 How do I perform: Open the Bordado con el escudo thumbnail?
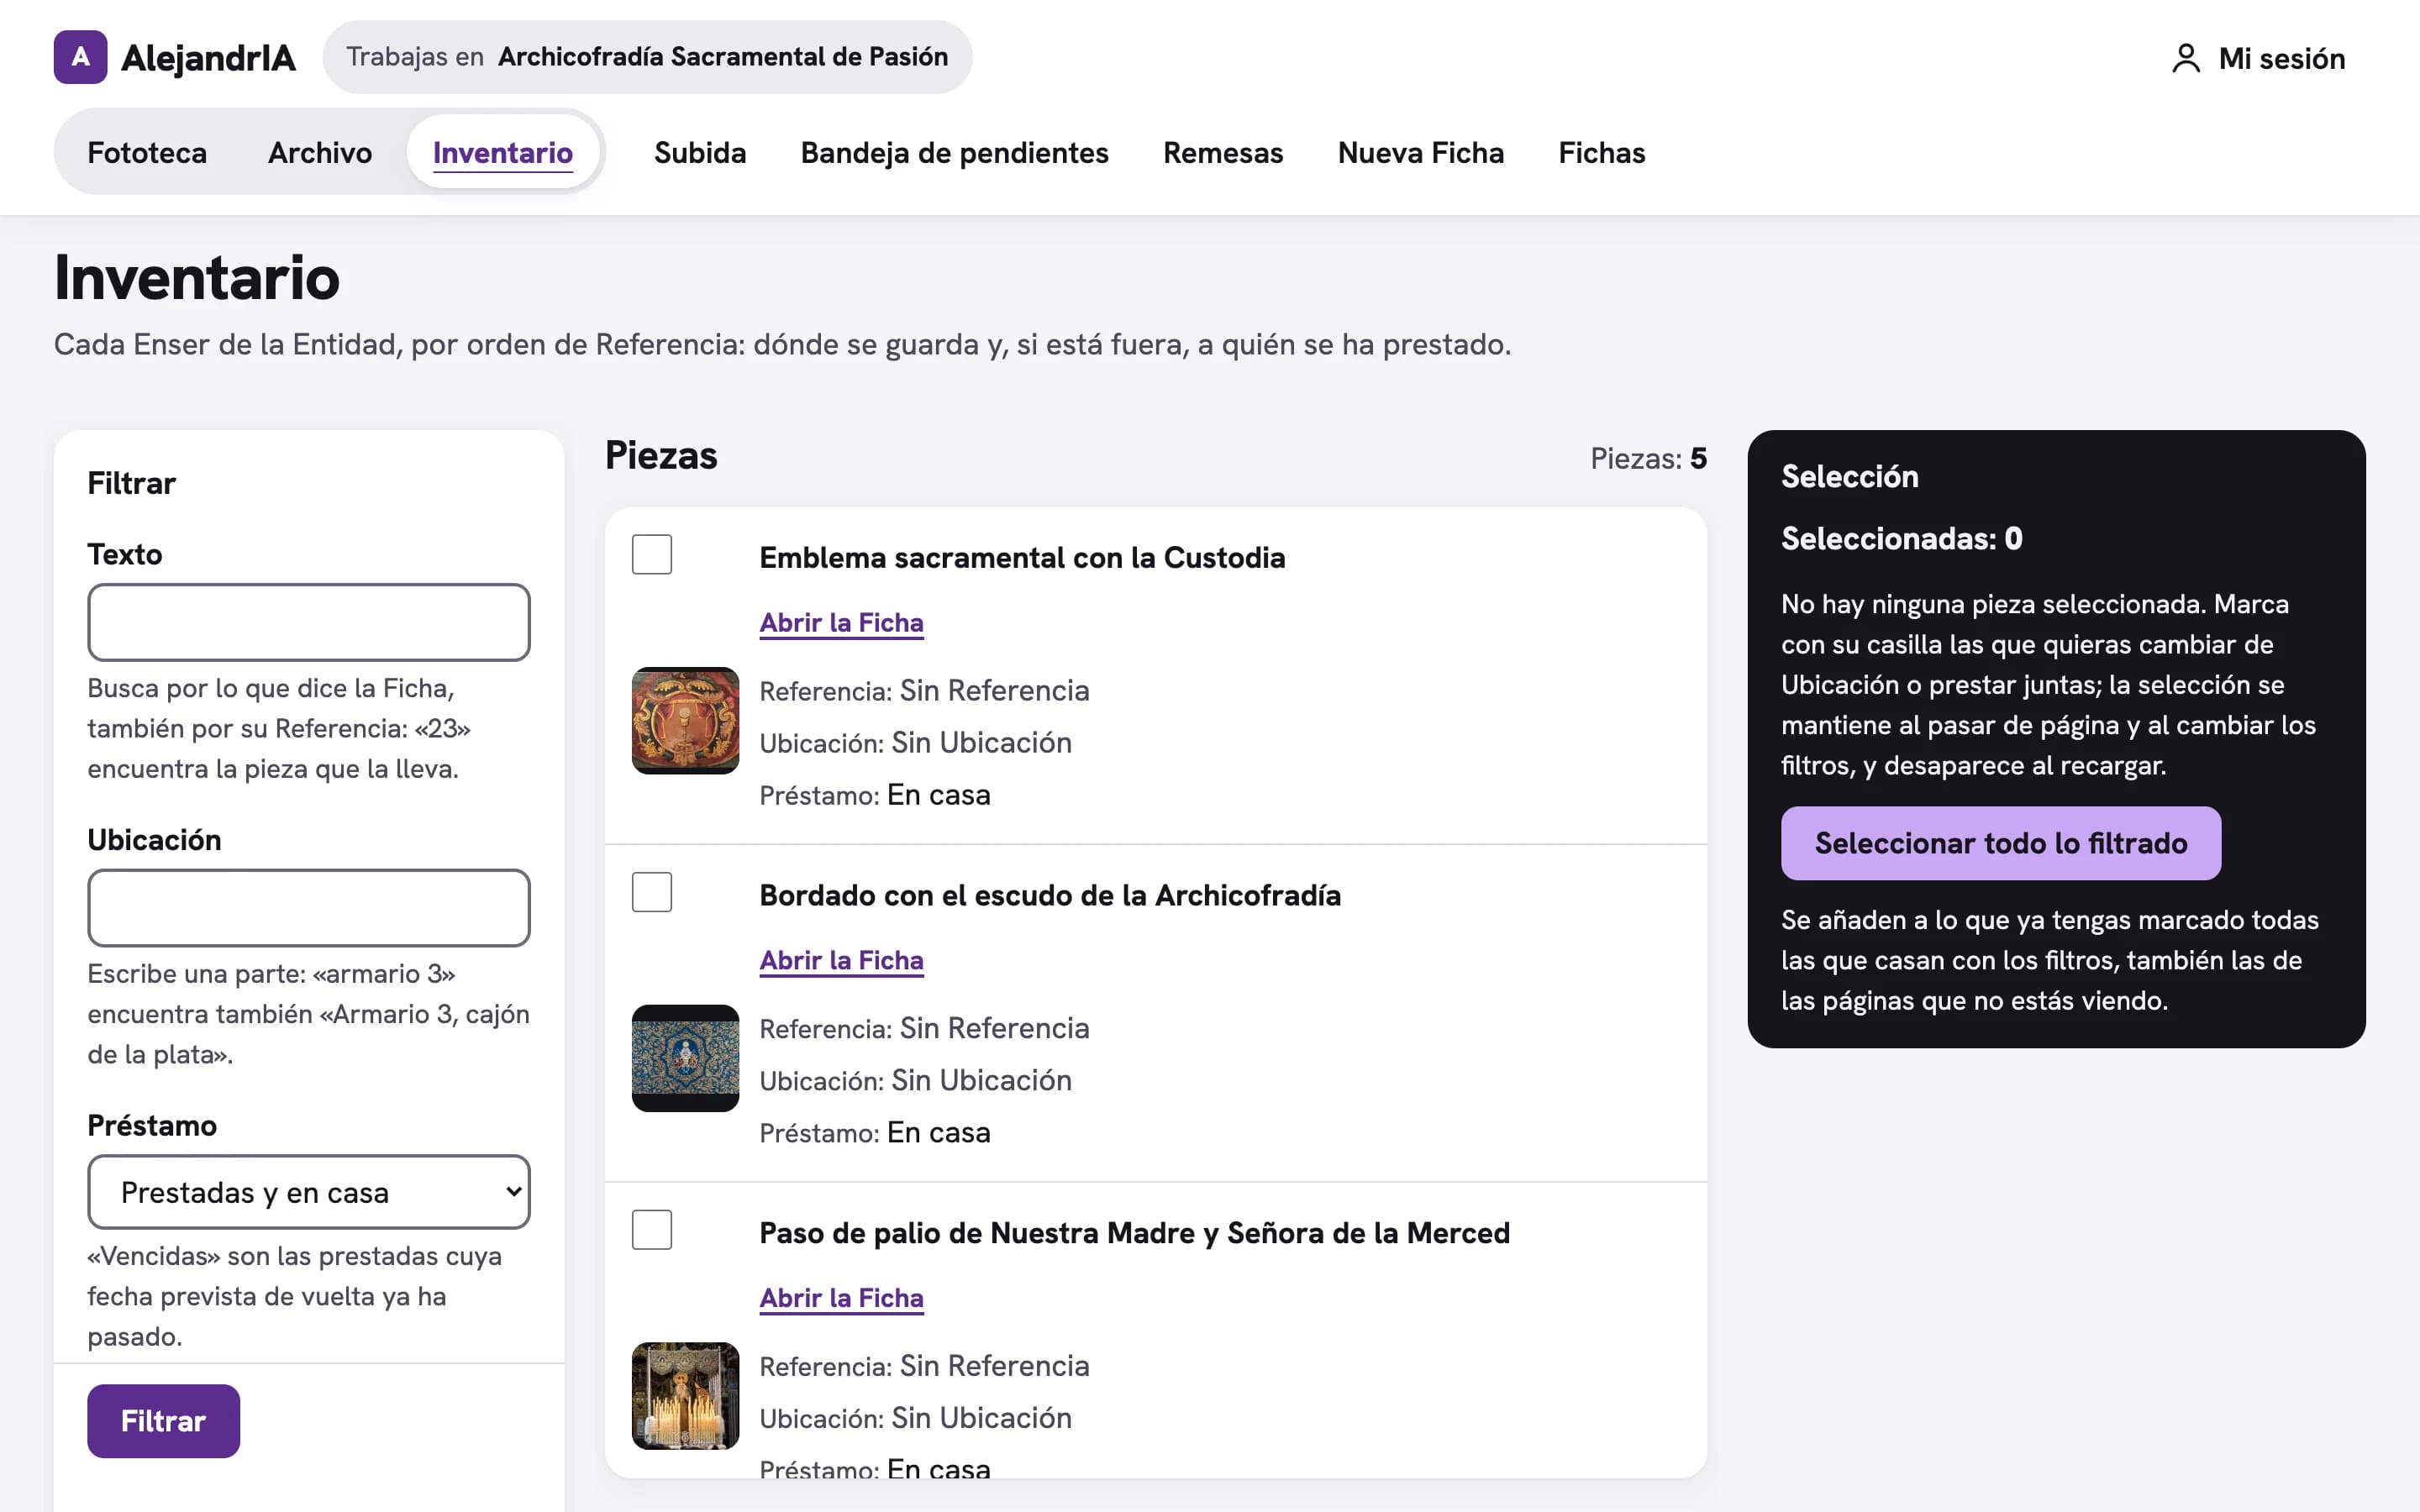pyautogui.click(x=685, y=1058)
